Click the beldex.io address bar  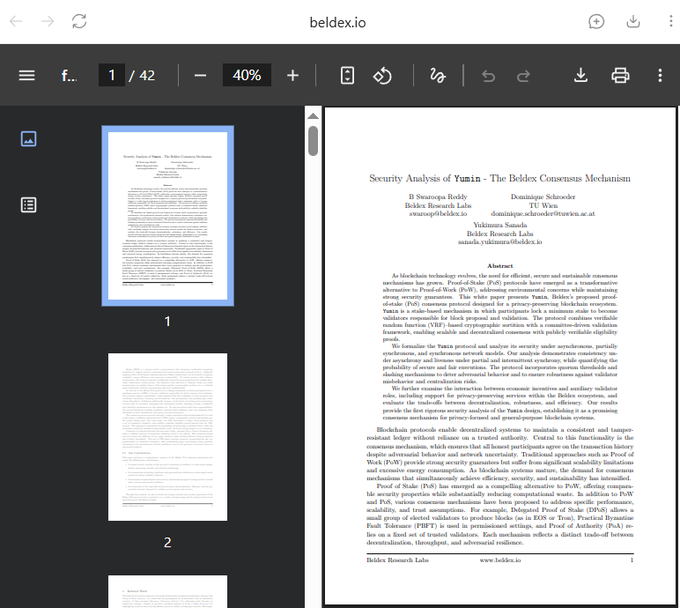point(337,22)
